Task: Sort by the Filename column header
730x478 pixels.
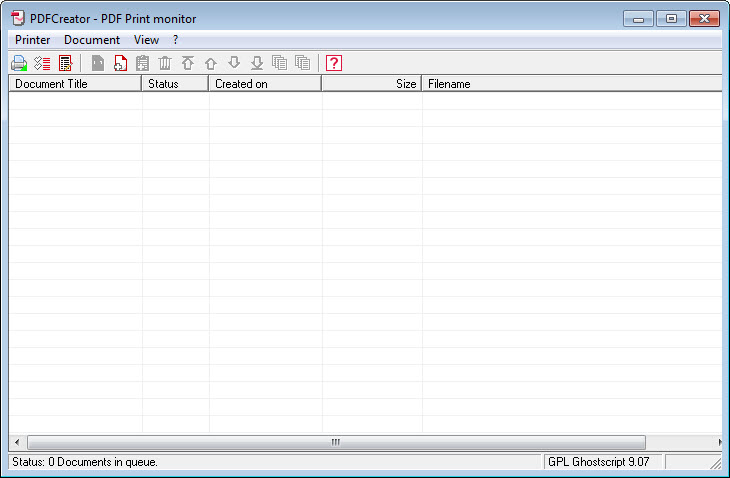Action: 572,84
